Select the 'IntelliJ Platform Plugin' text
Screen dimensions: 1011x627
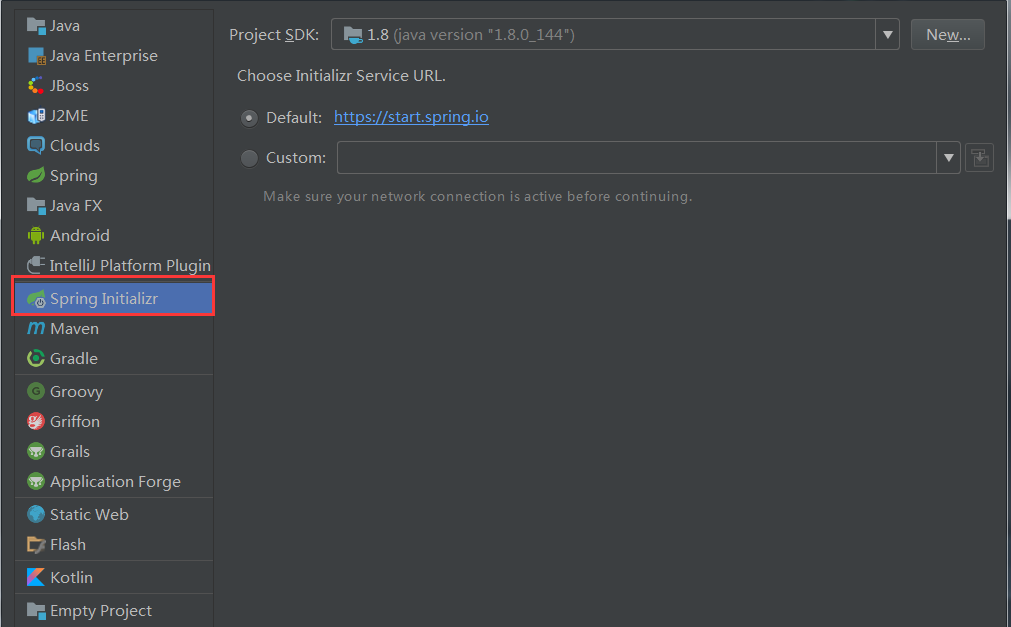[130, 266]
